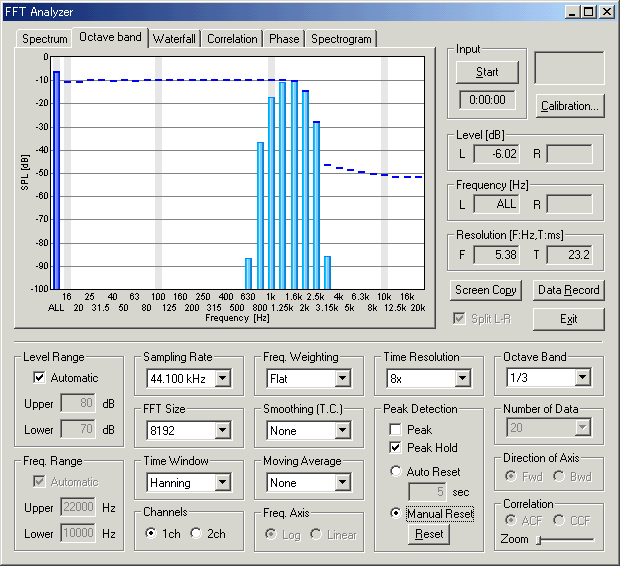Click the Level L value field
The height and width of the screenshot is (566, 620).
pyautogui.click(x=497, y=153)
